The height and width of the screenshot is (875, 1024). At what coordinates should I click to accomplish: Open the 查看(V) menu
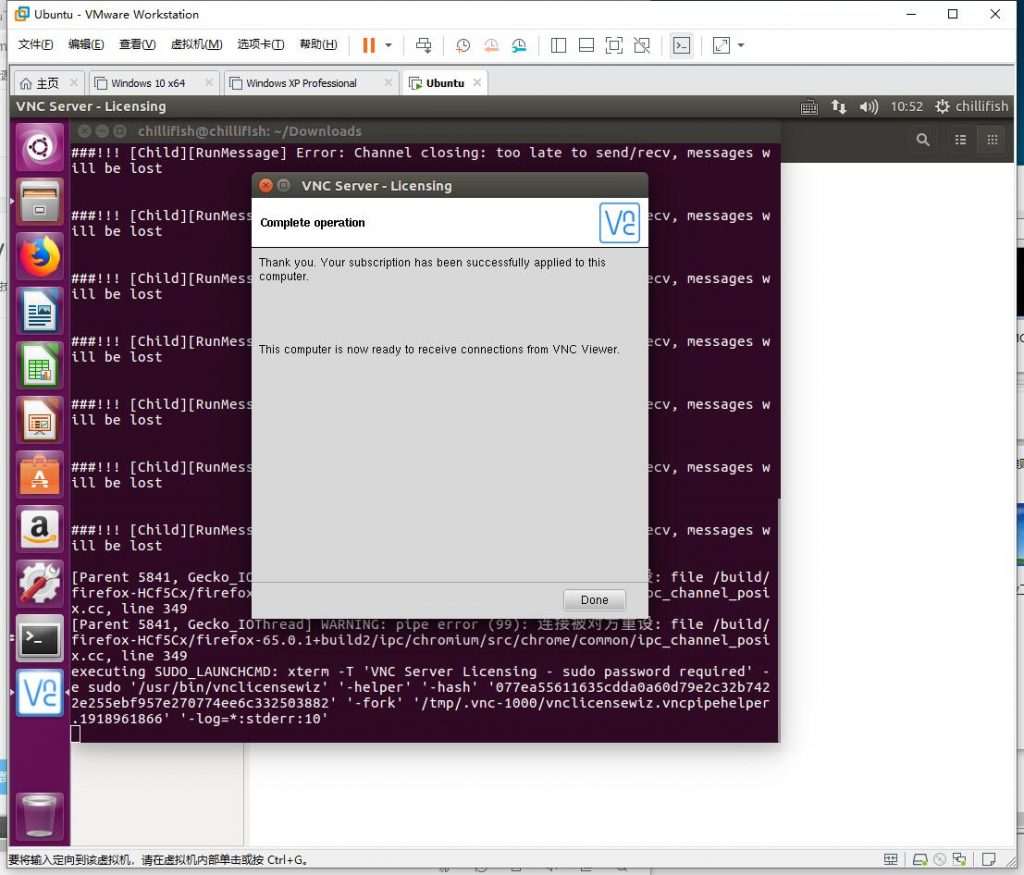pos(137,44)
